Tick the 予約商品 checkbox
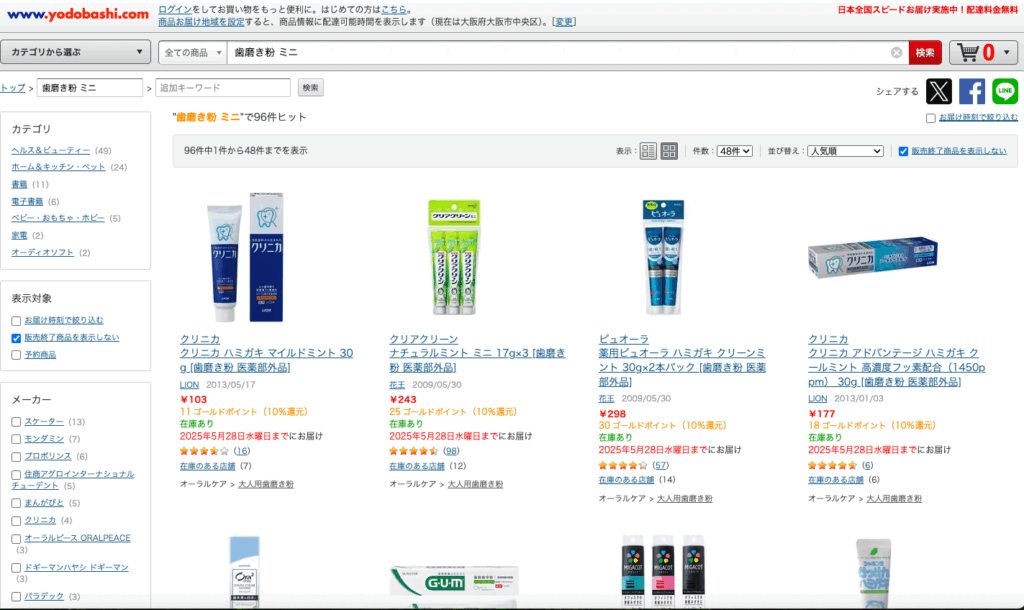The image size is (1024, 610). click(x=16, y=355)
